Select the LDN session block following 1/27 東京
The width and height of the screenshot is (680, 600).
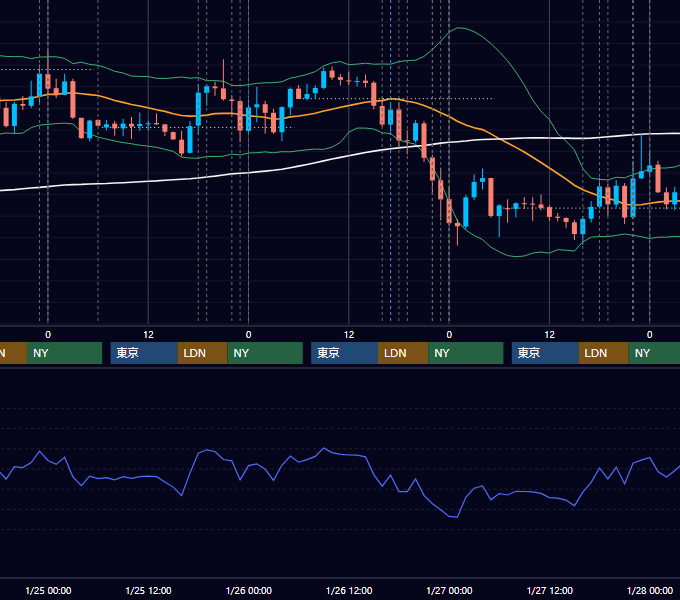pos(604,353)
